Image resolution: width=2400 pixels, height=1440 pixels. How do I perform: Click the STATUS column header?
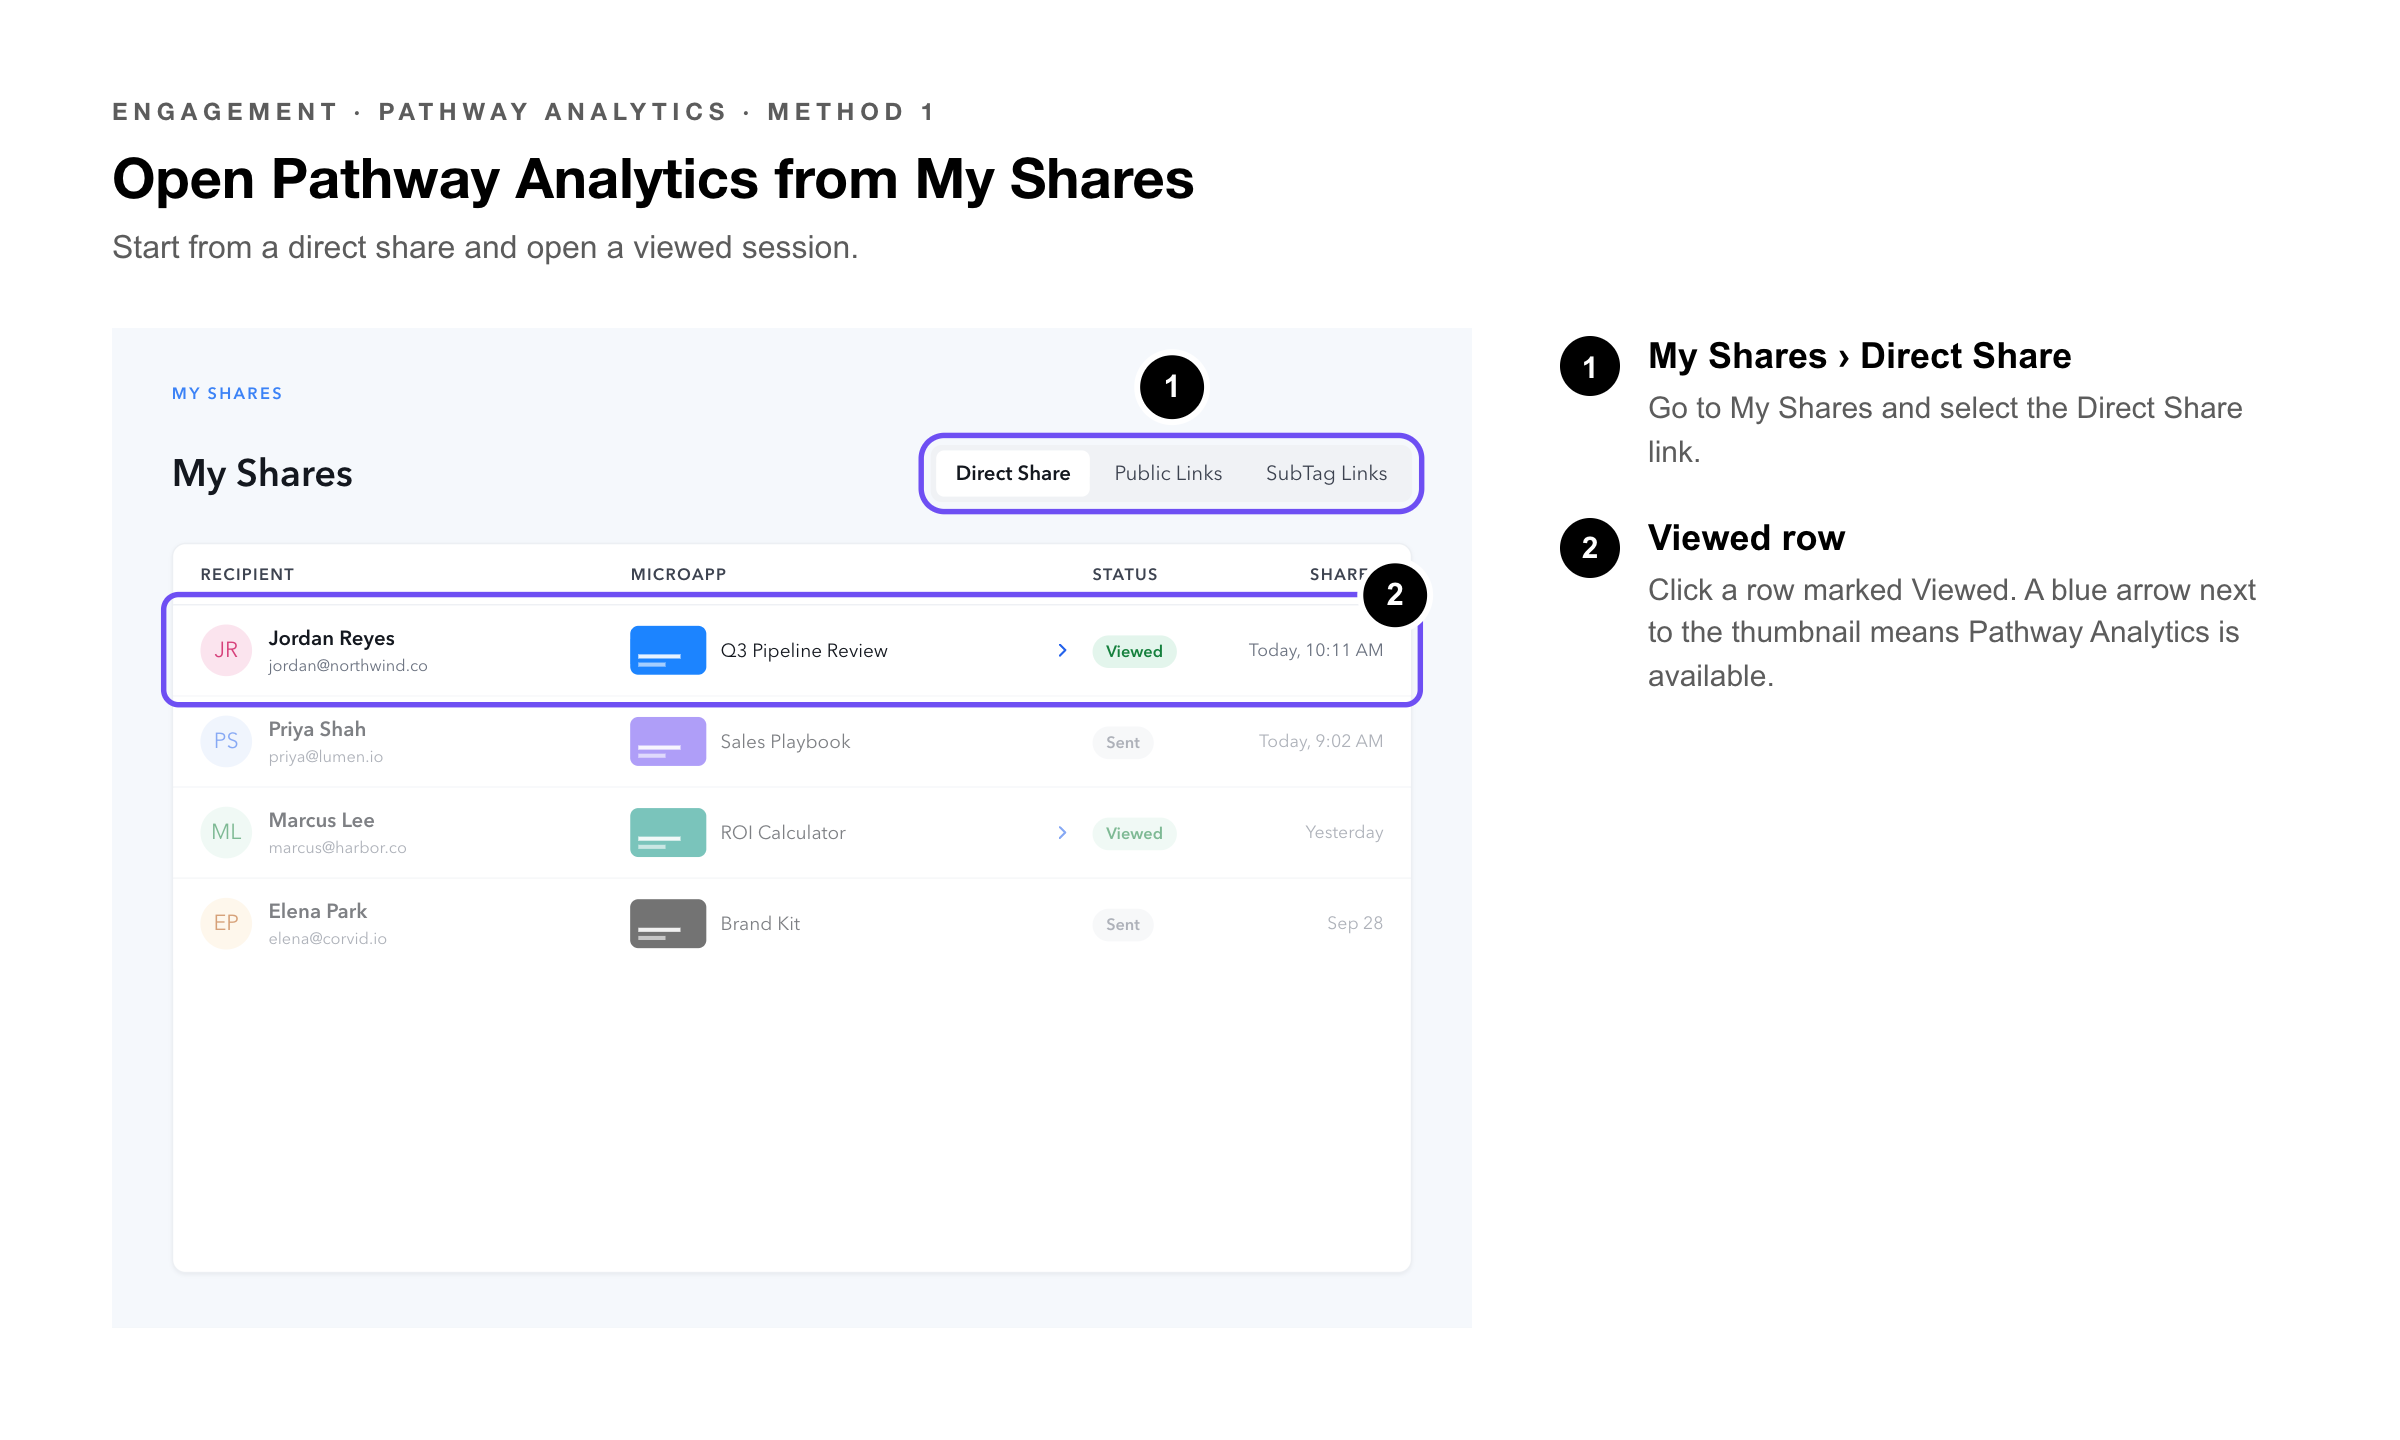pyautogui.click(x=1125, y=574)
